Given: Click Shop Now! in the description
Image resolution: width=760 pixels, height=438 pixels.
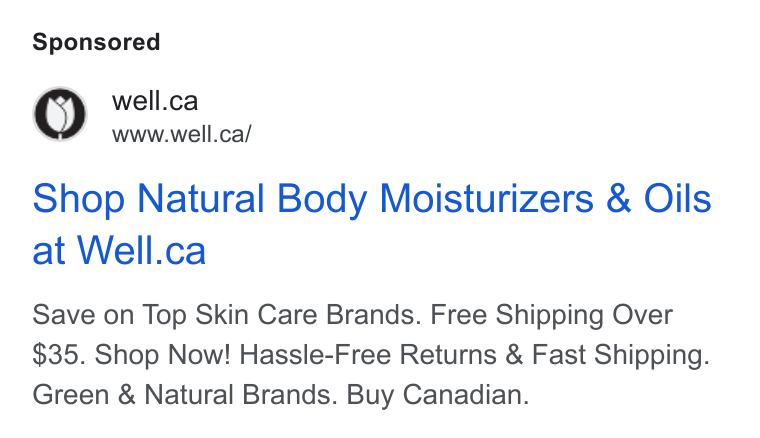Looking at the screenshot, I should (x=162, y=355).
